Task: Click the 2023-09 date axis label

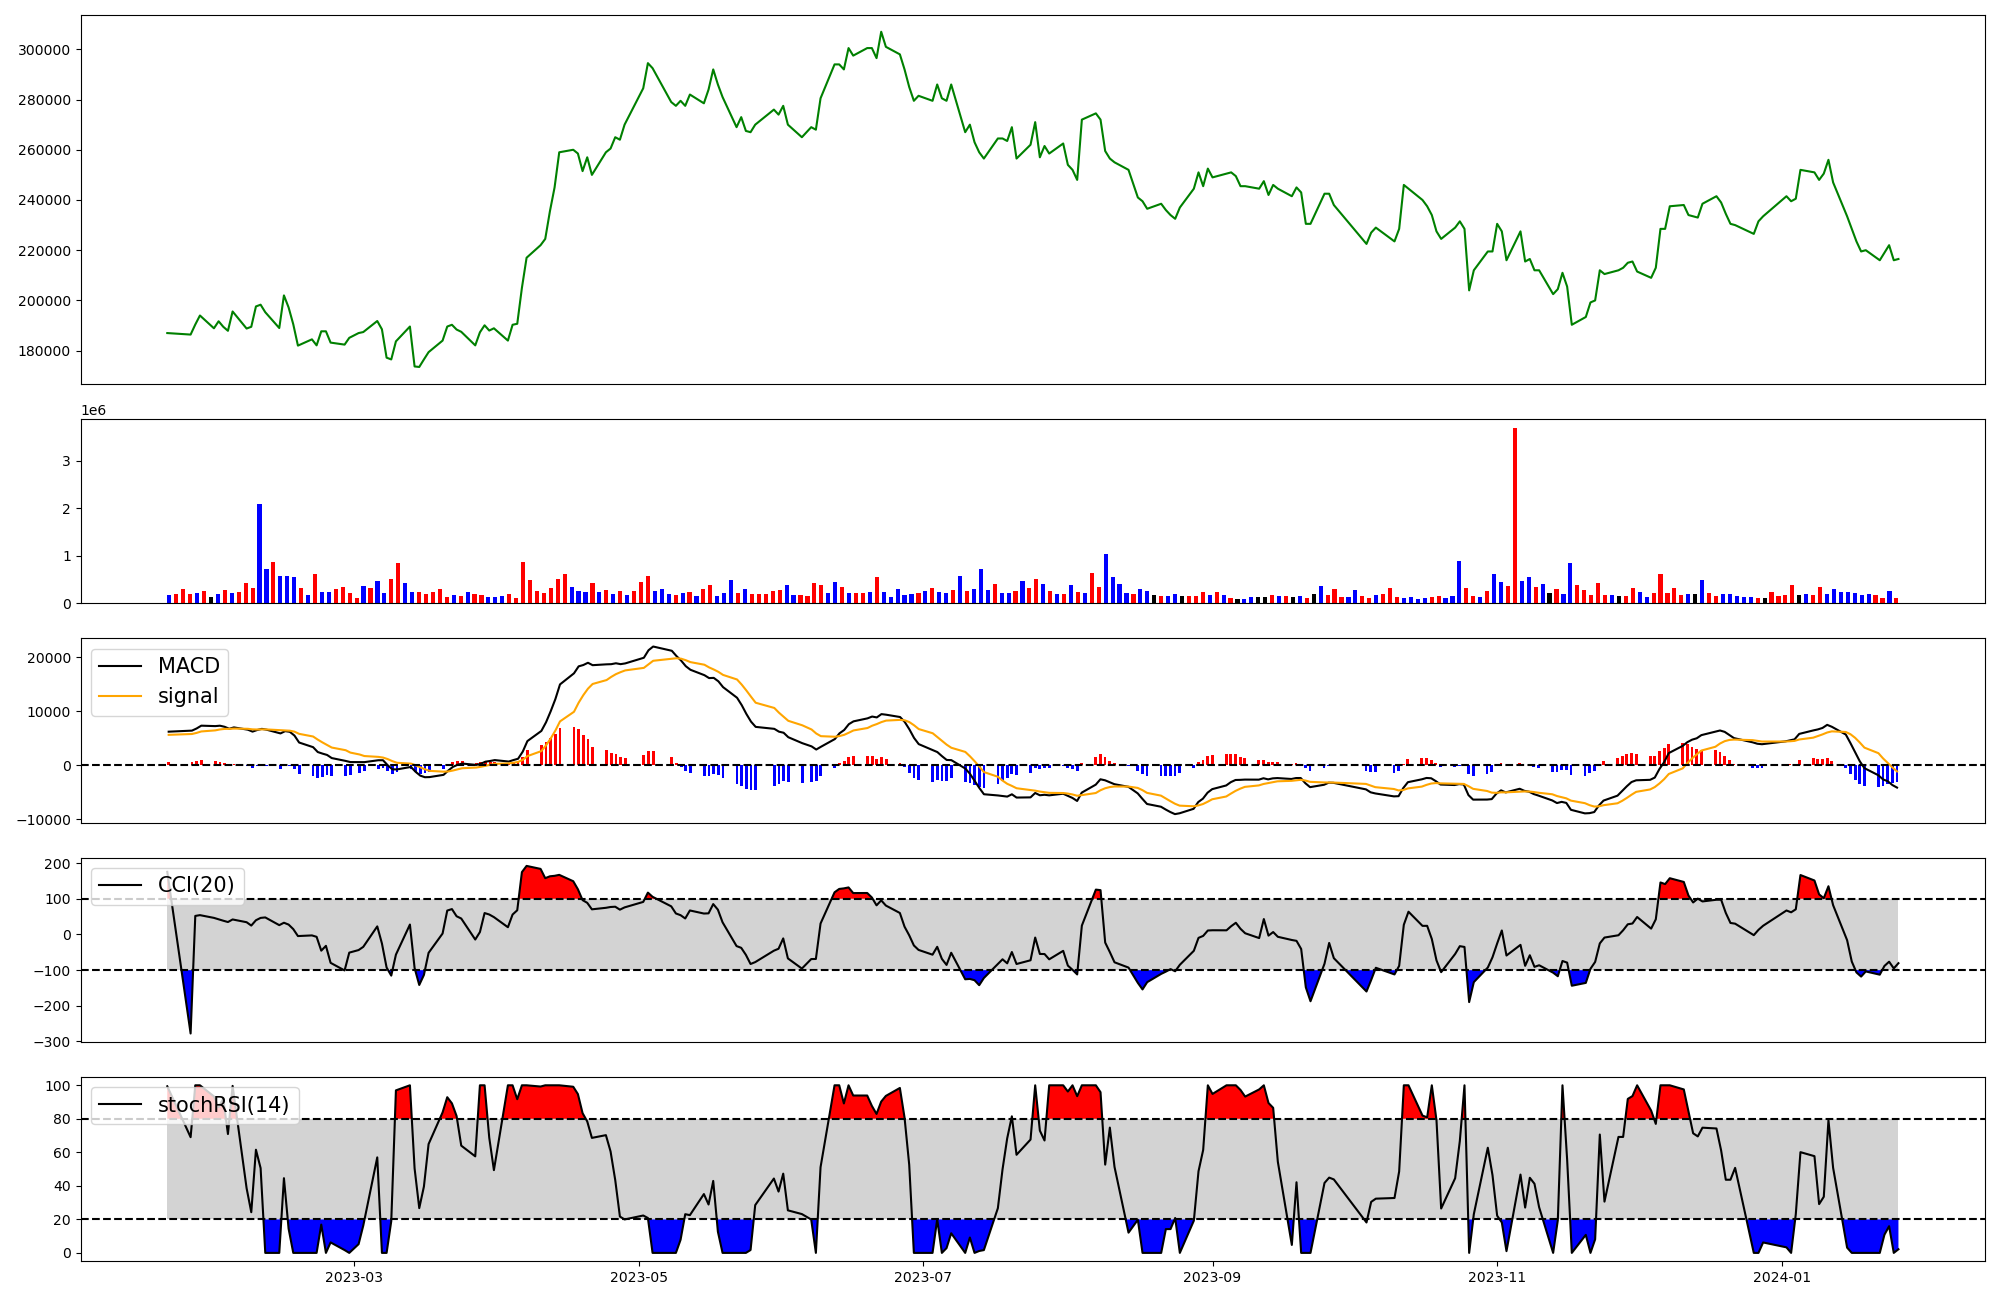Action: click(1213, 1277)
